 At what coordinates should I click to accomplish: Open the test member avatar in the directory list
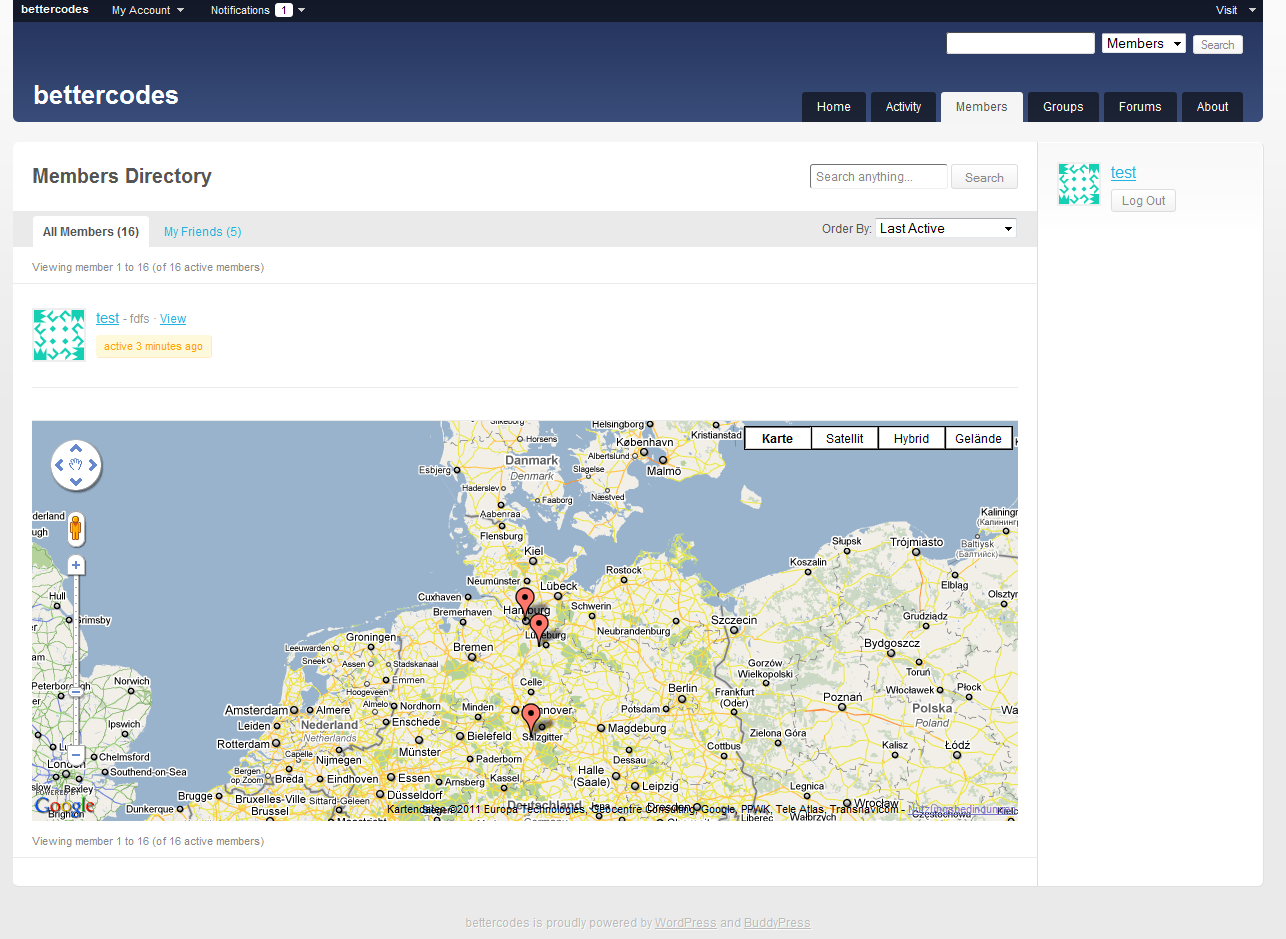(x=58, y=334)
